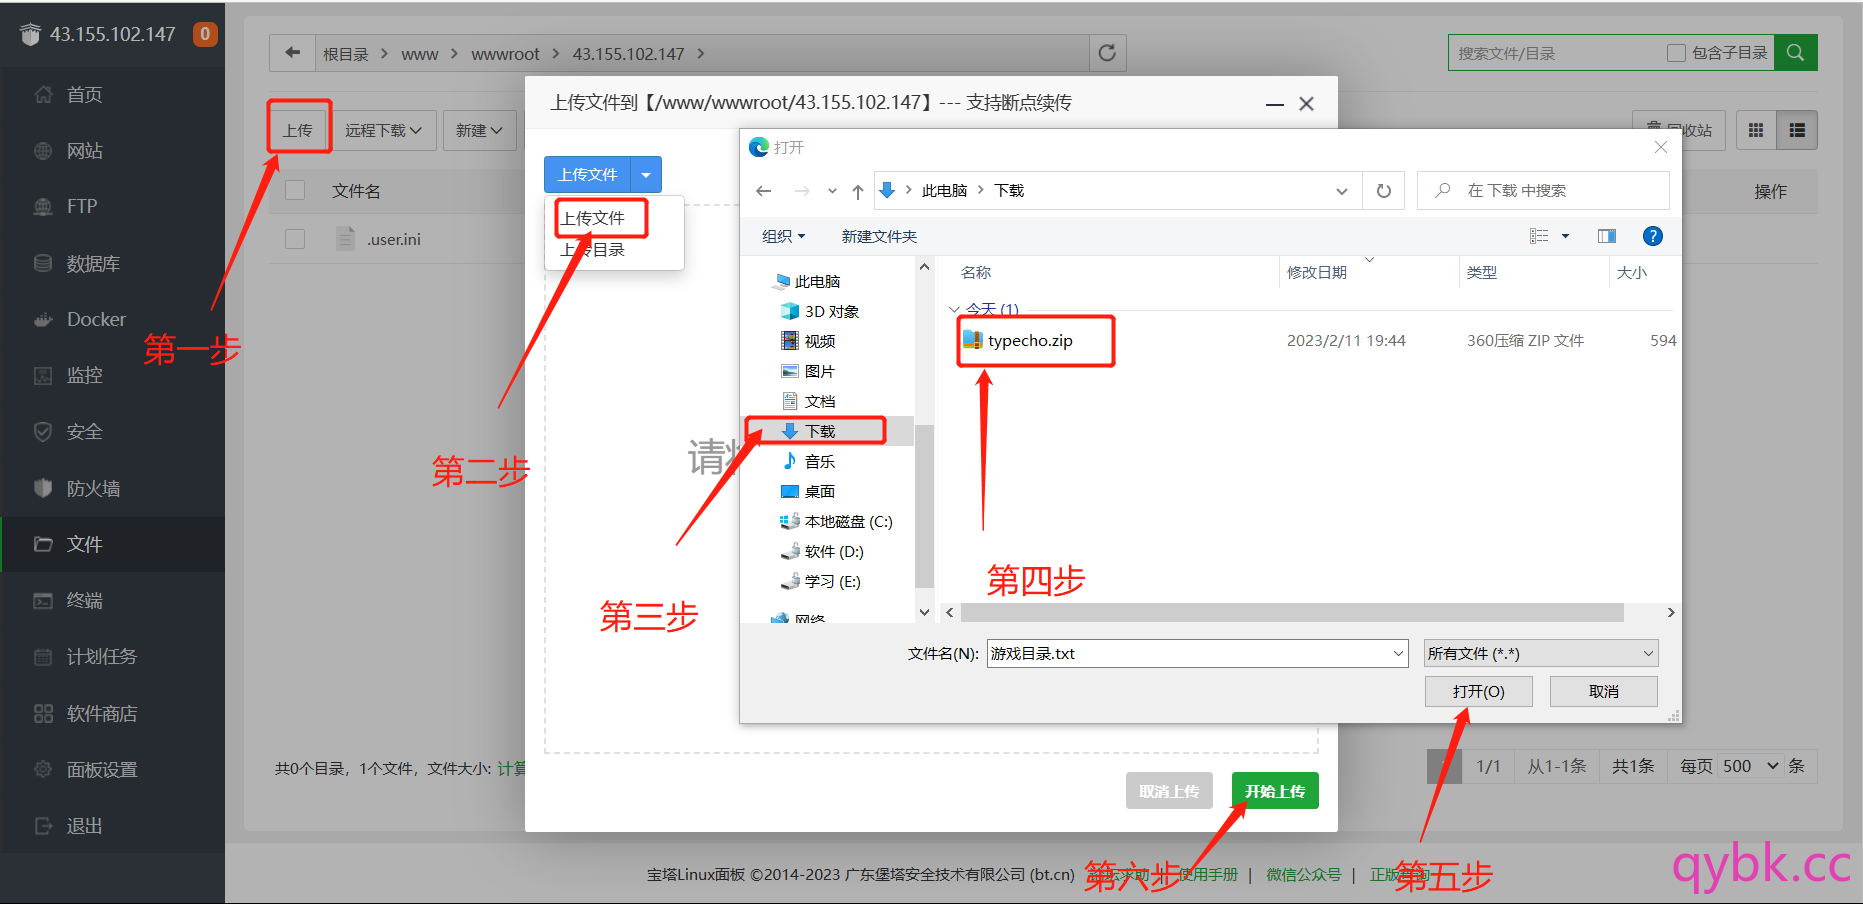Click the 软件商店 grid icon

pyautogui.click(x=43, y=713)
